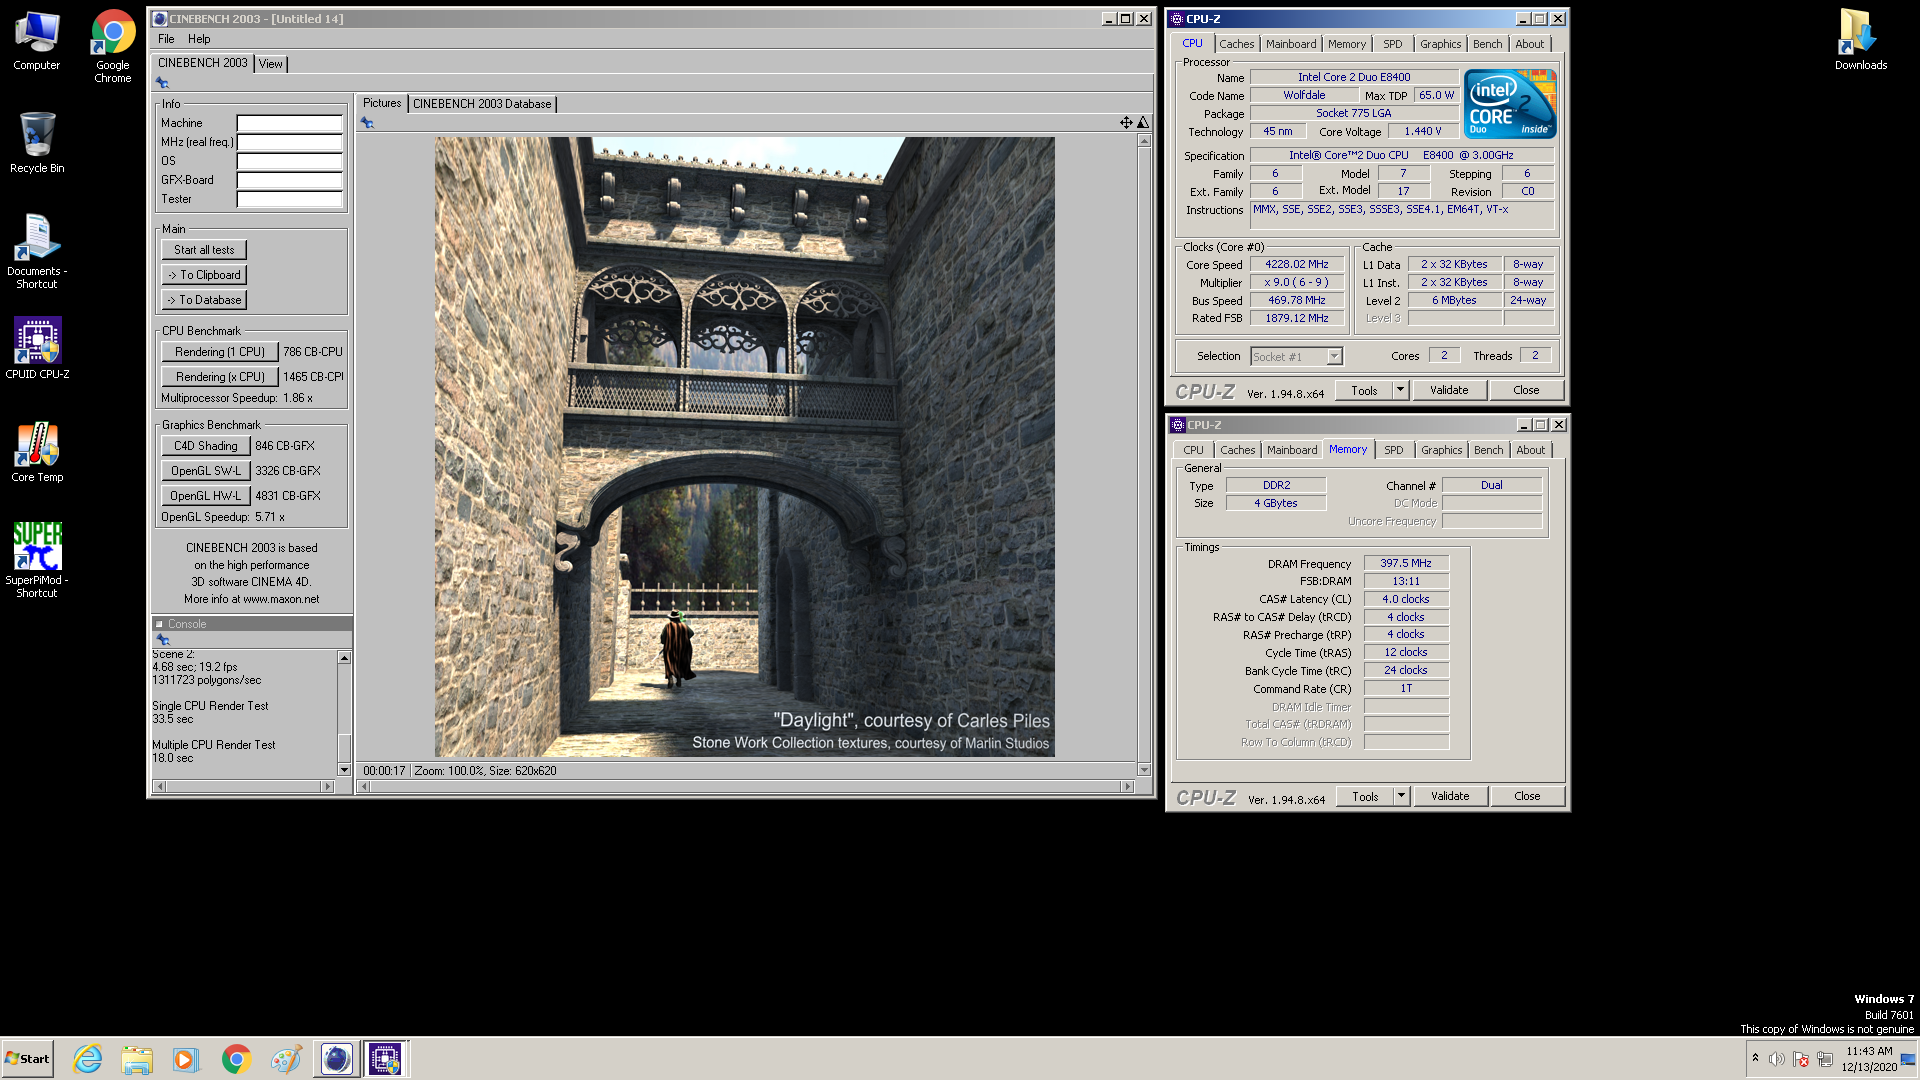Select the Recycle Bin icon
1920x1080 pixels.
coord(37,142)
